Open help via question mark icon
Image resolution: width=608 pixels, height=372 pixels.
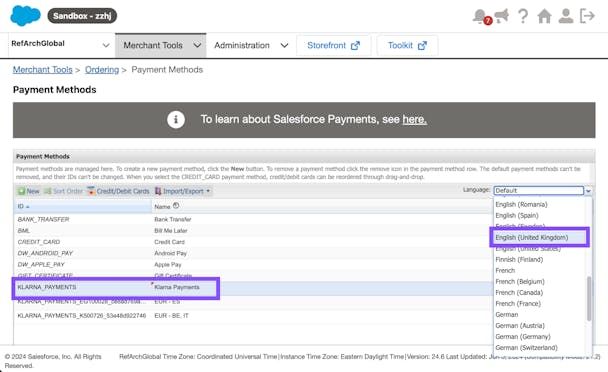(523, 16)
